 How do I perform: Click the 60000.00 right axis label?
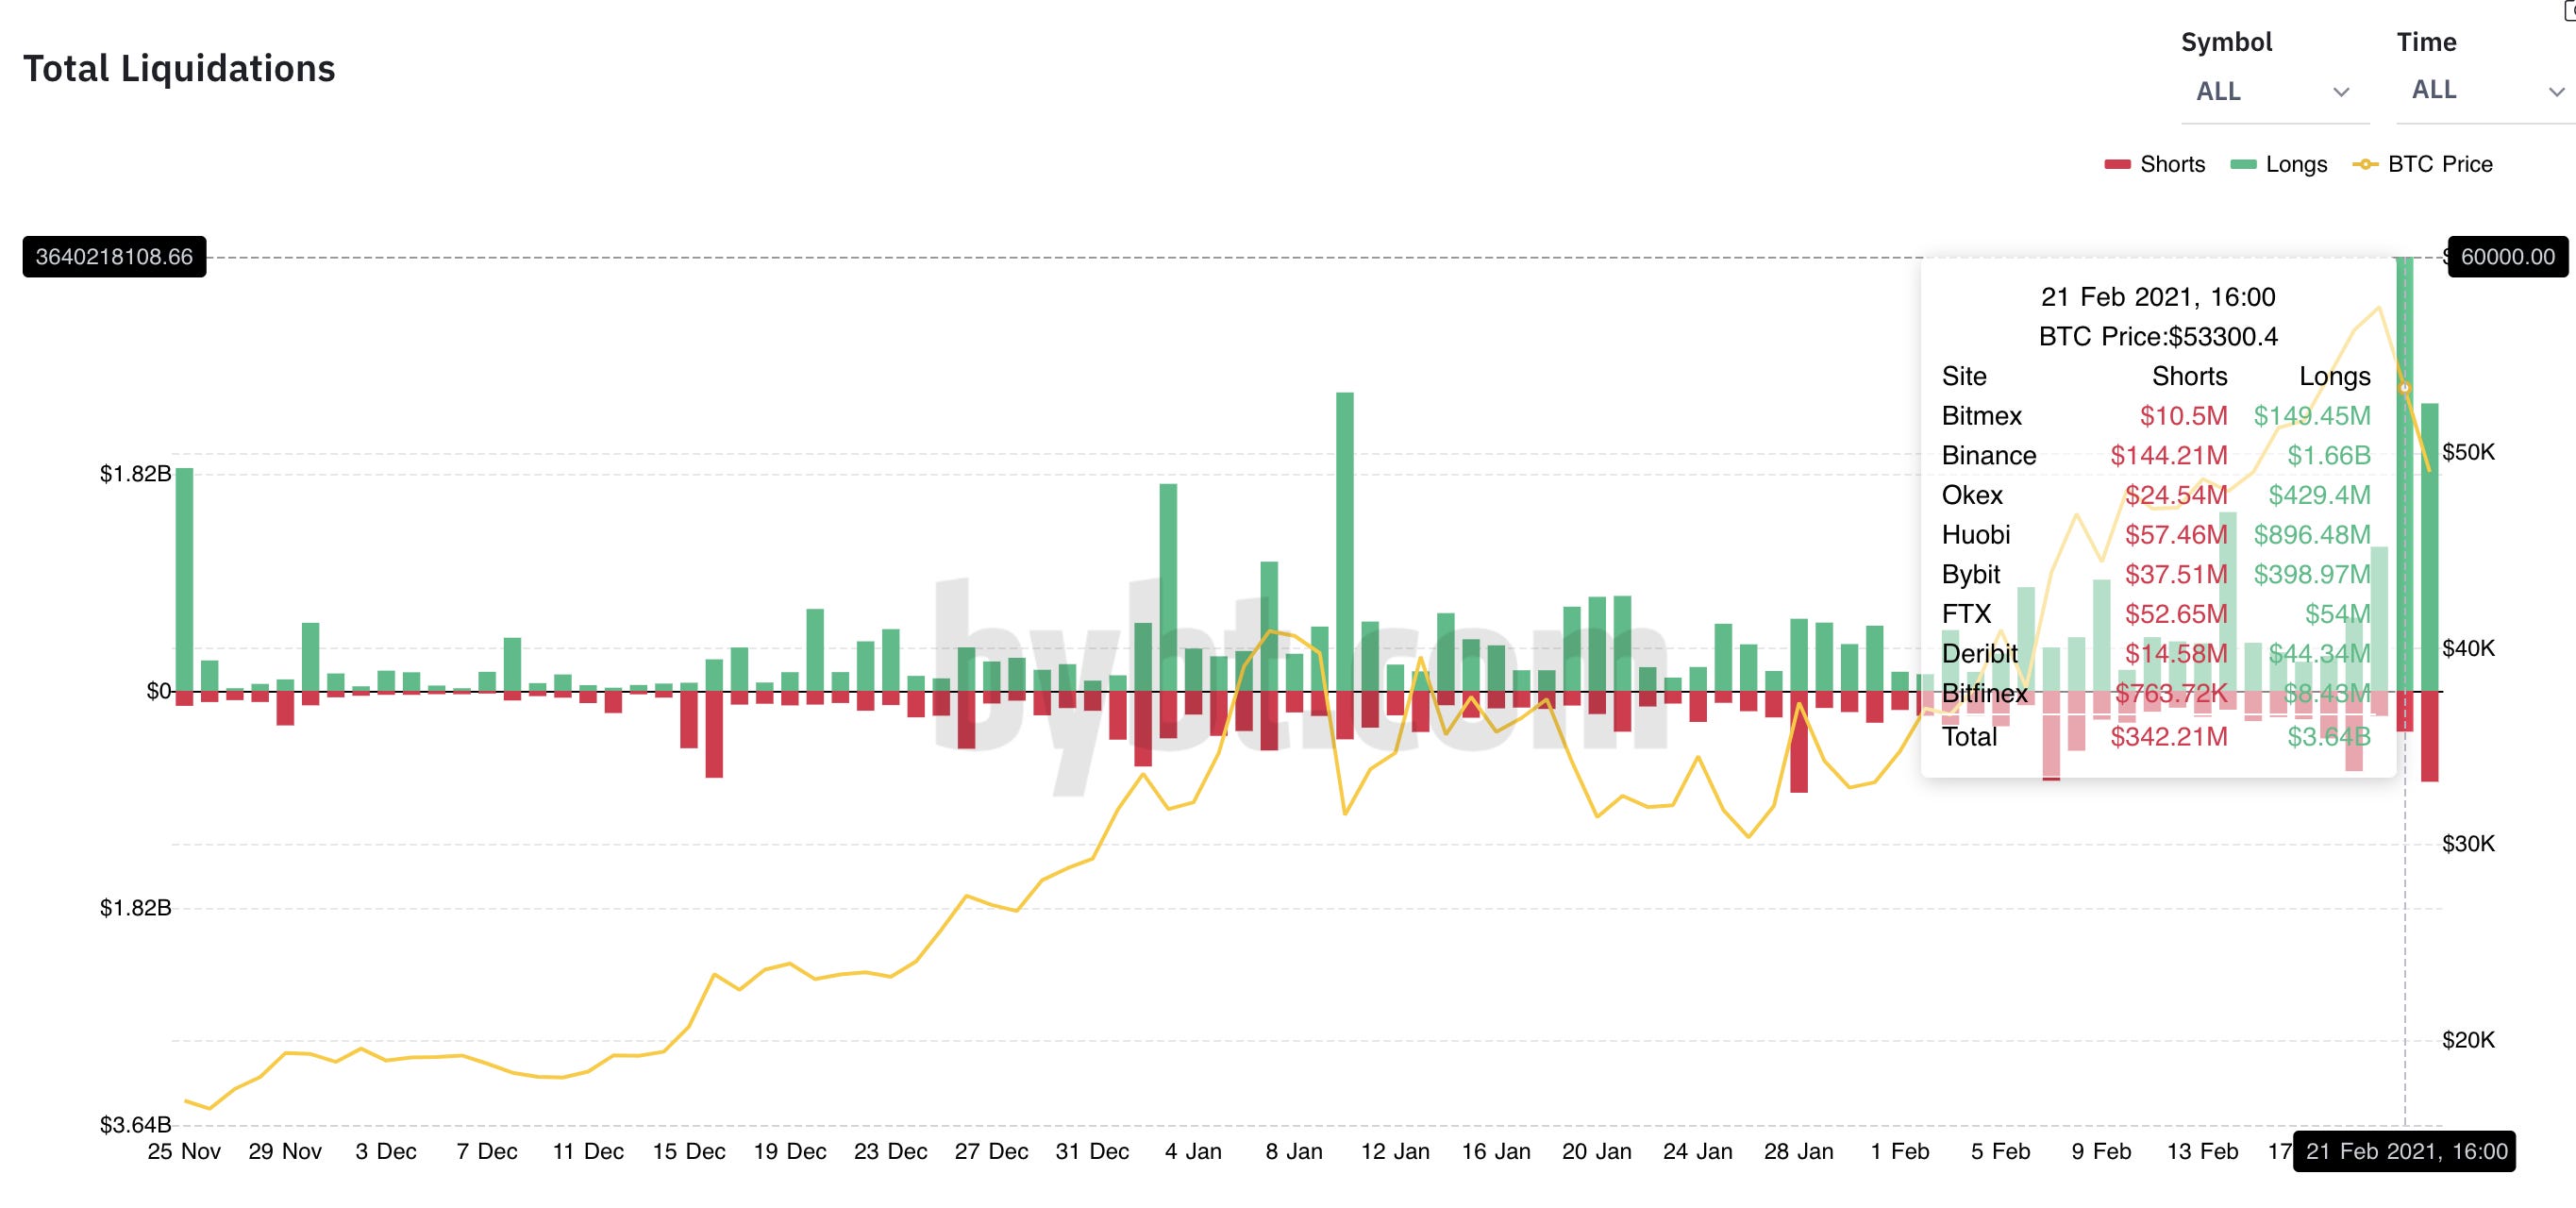pyautogui.click(x=2507, y=257)
